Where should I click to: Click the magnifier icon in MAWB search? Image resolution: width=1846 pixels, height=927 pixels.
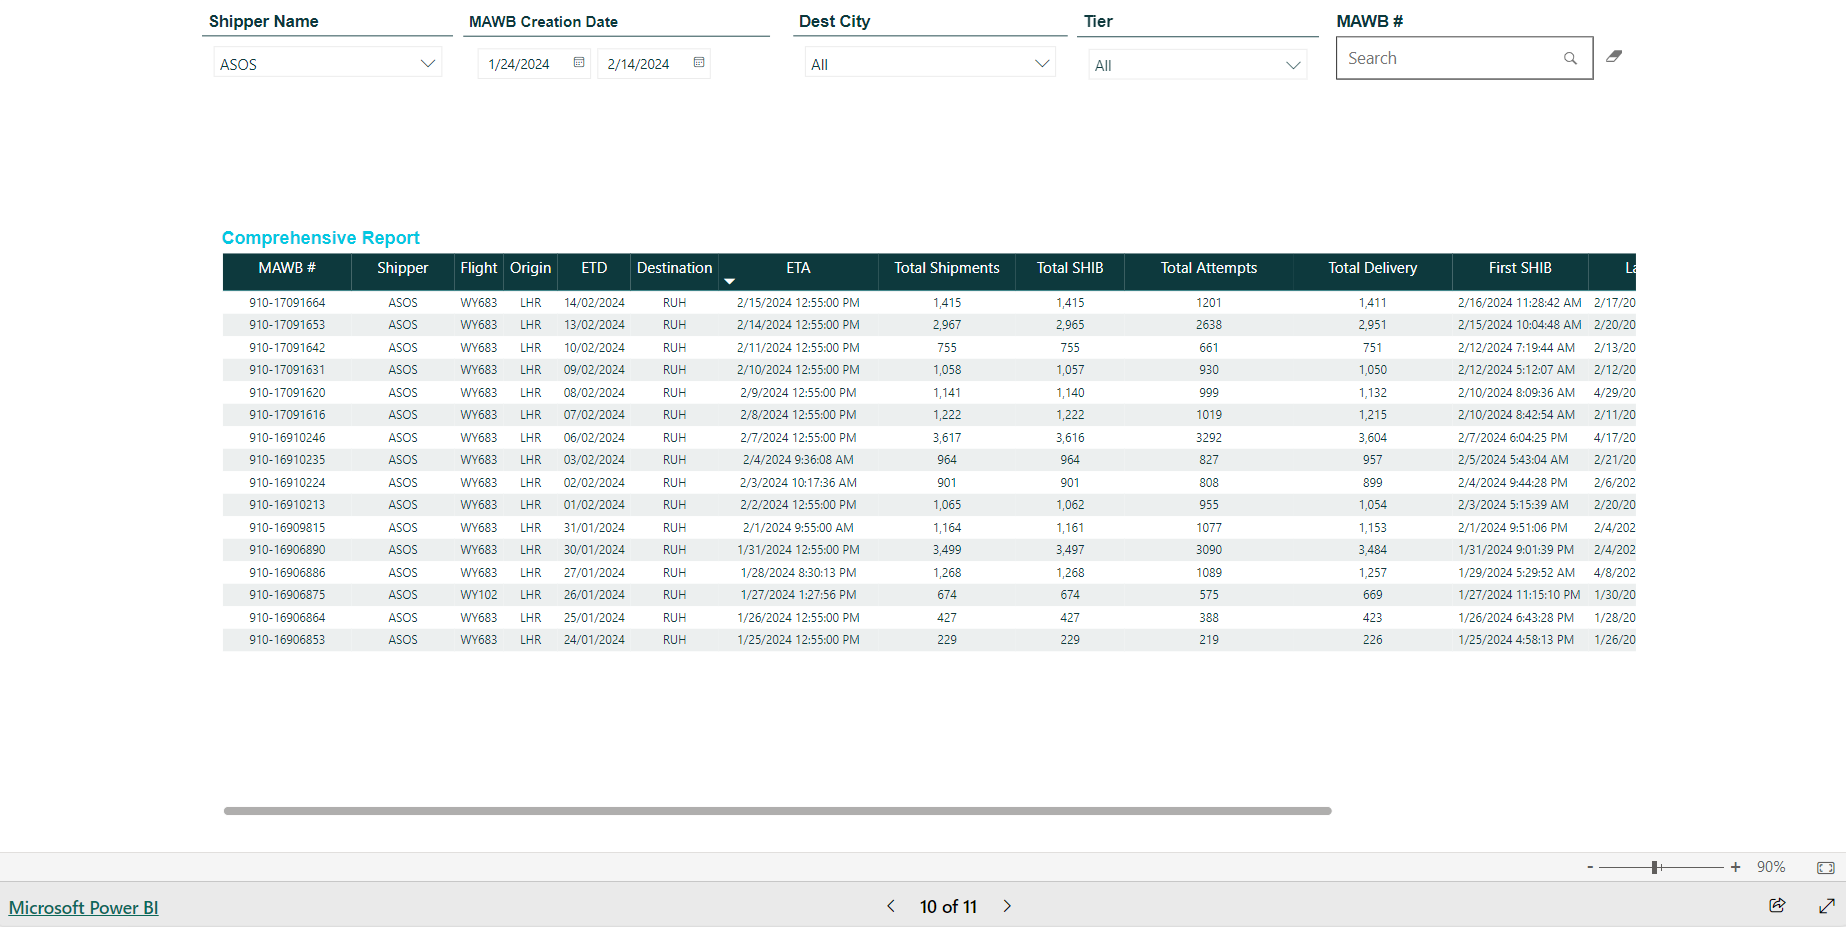[x=1570, y=59]
